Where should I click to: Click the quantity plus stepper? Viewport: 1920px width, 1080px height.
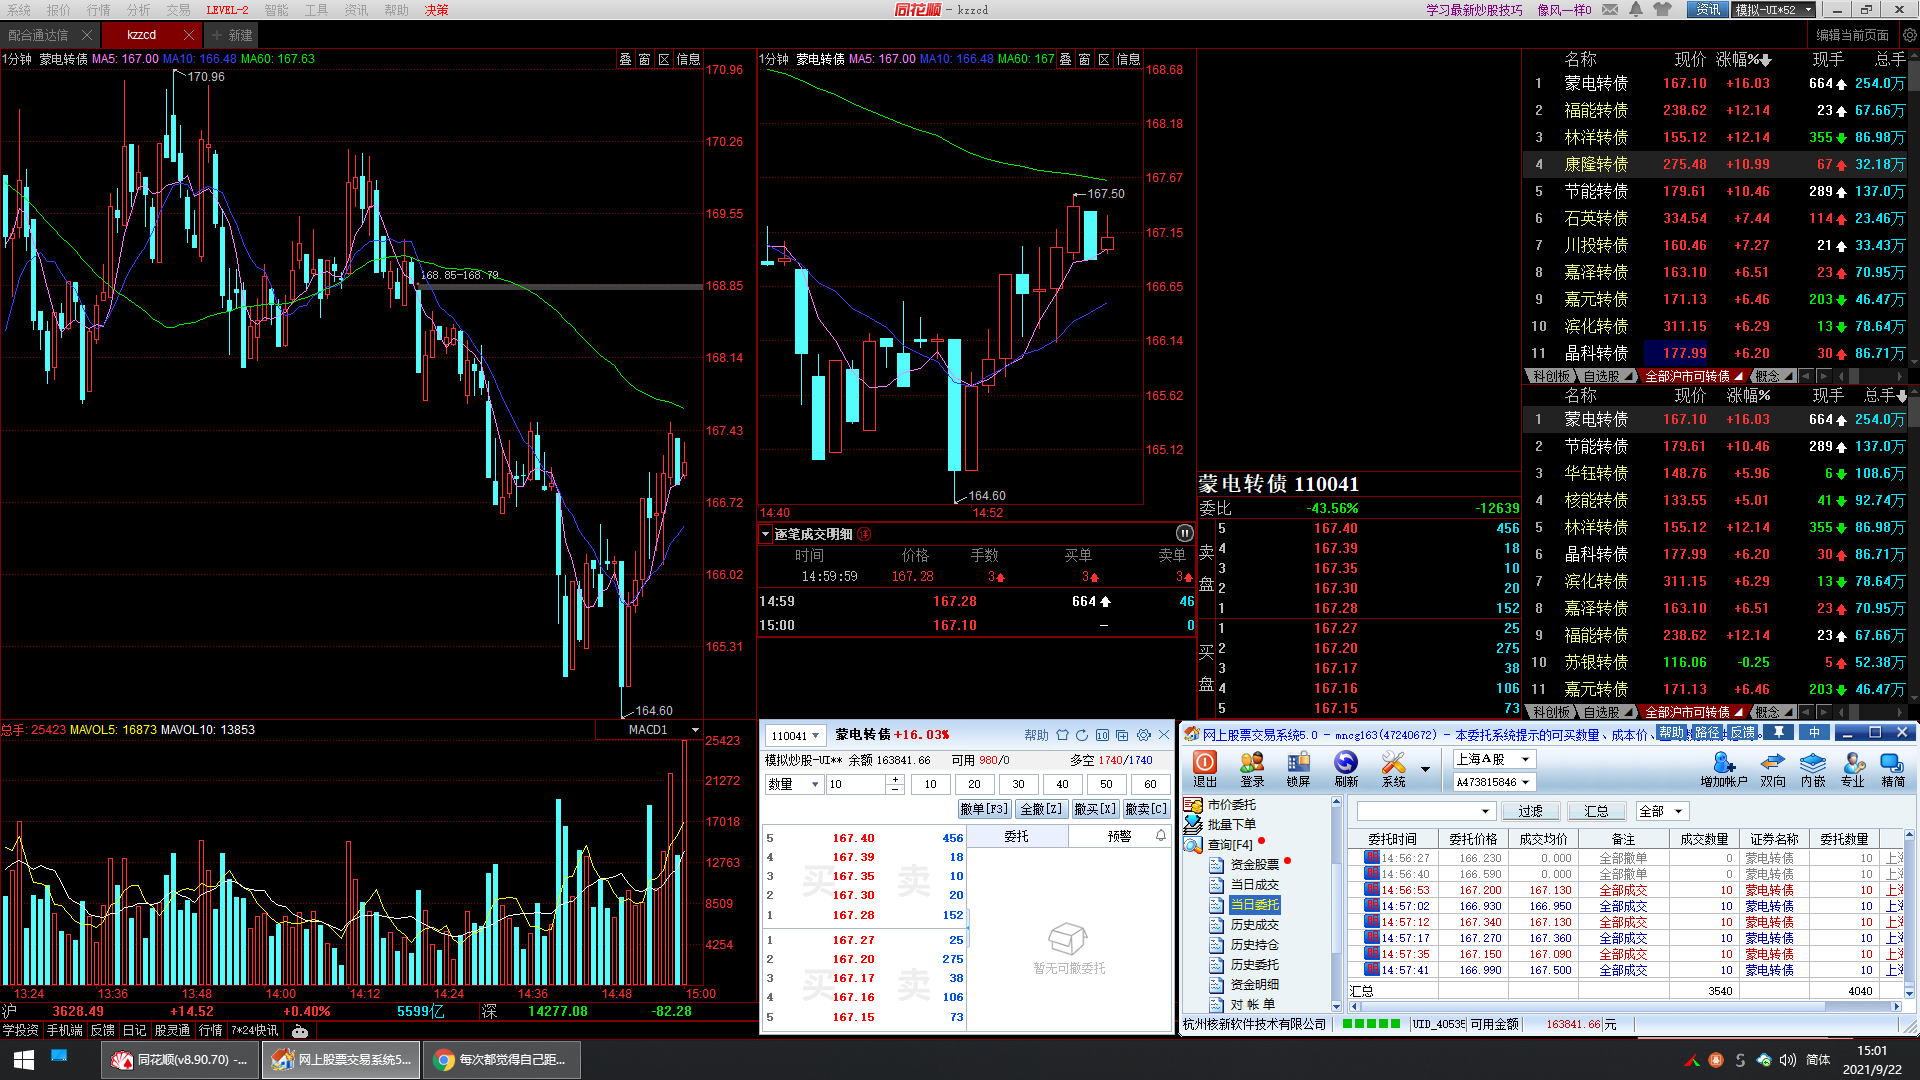click(x=895, y=779)
